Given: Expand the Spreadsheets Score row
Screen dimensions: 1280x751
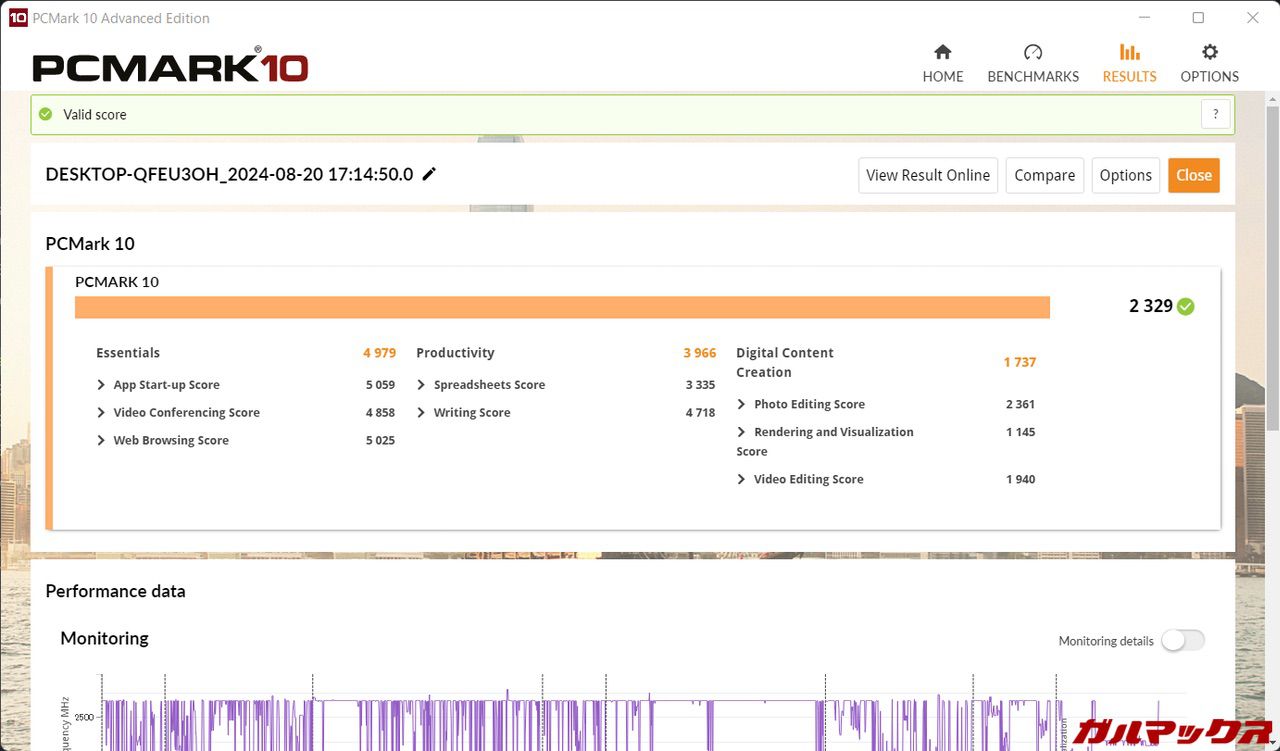Looking at the screenshot, I should 421,385.
